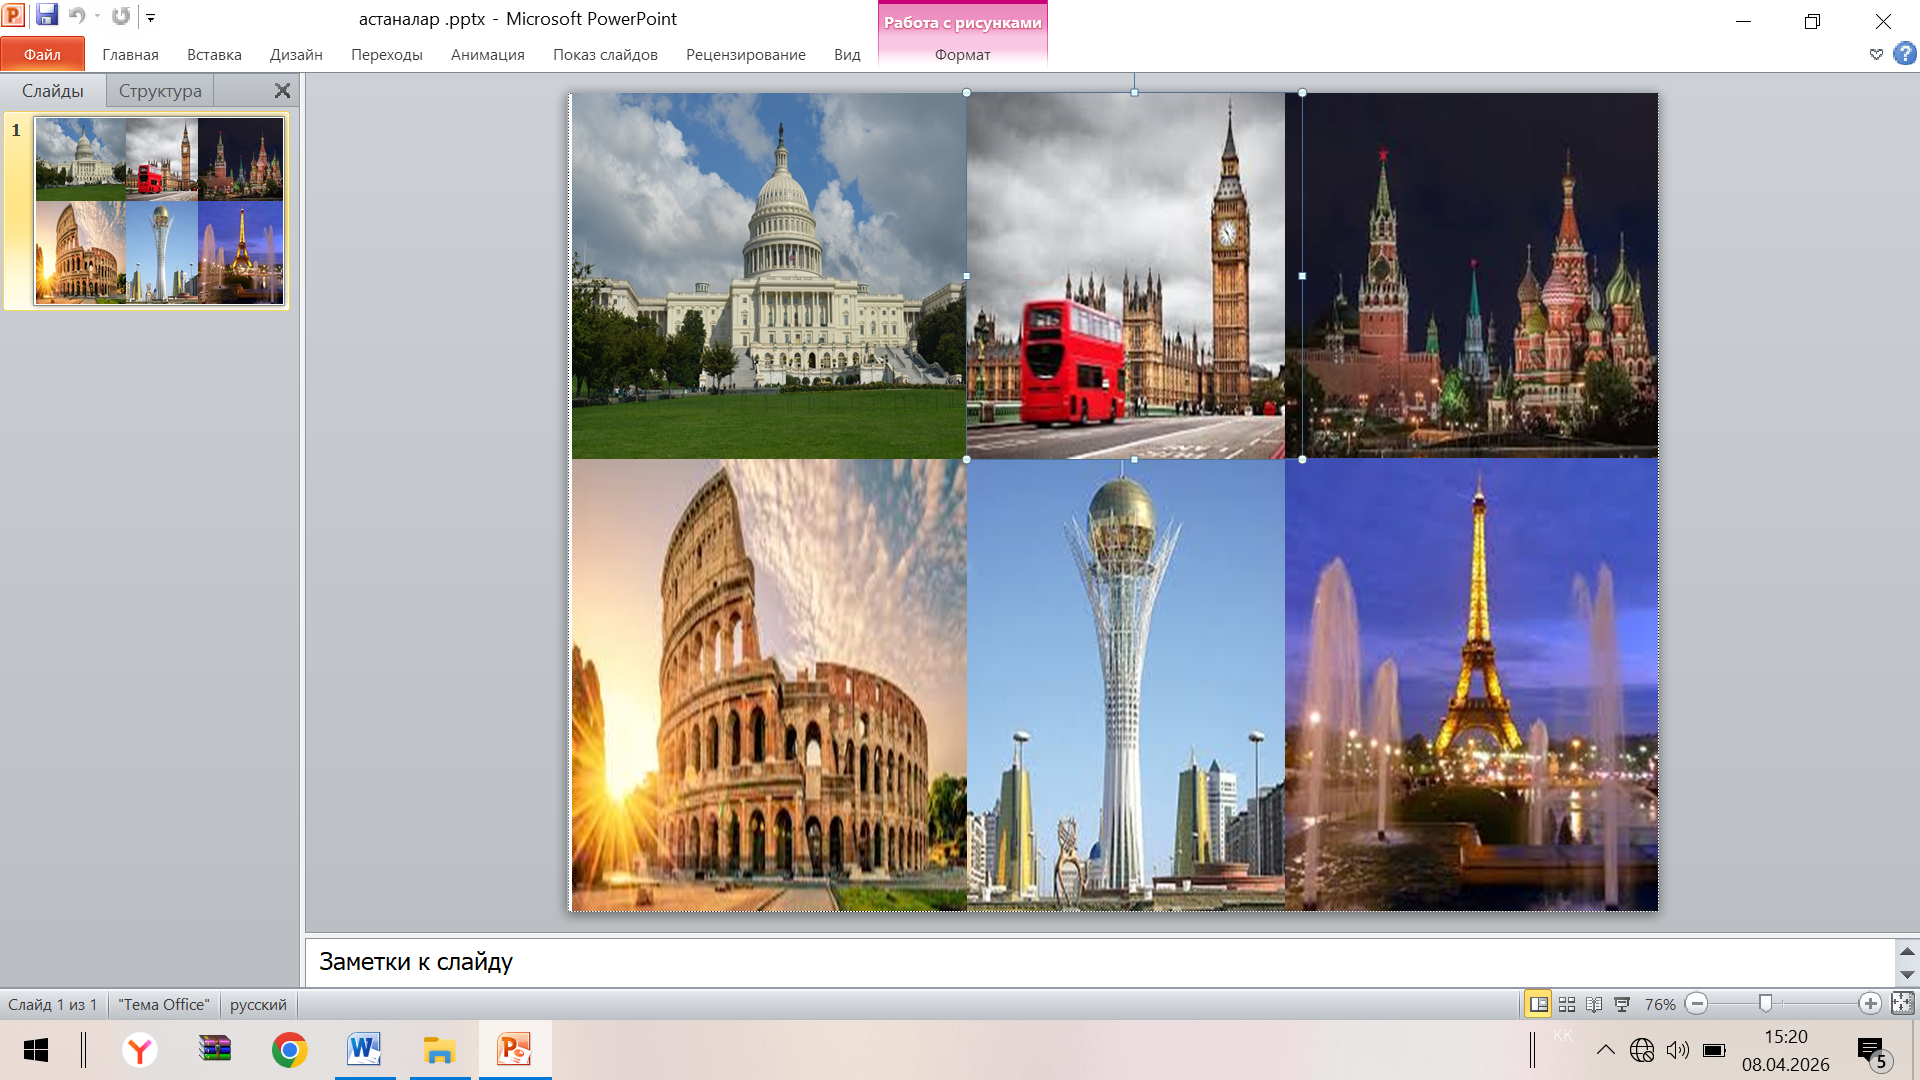Click the 76% zoom level button

(x=1659, y=1004)
